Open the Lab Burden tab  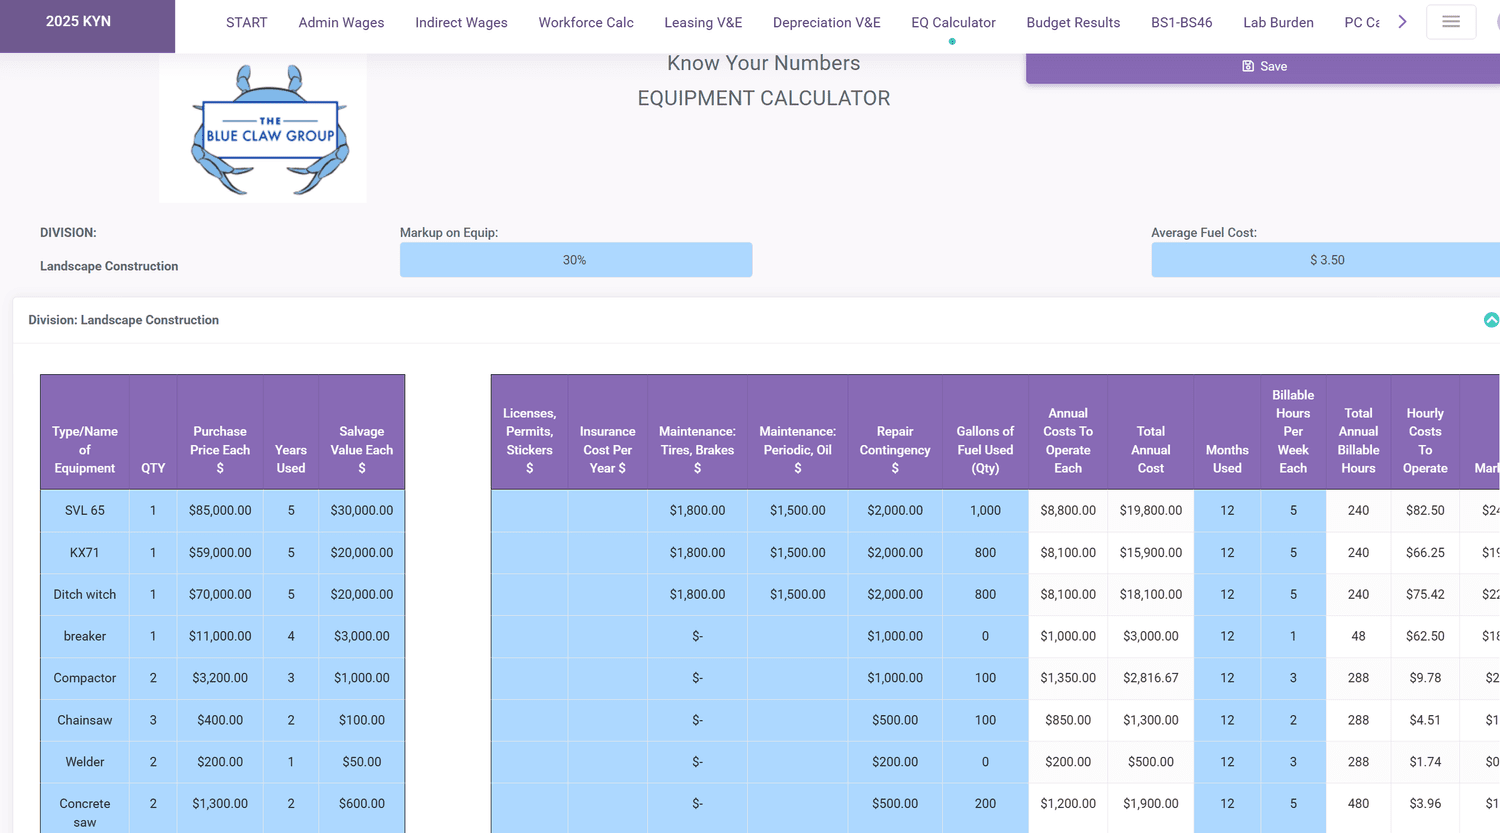[x=1278, y=23]
